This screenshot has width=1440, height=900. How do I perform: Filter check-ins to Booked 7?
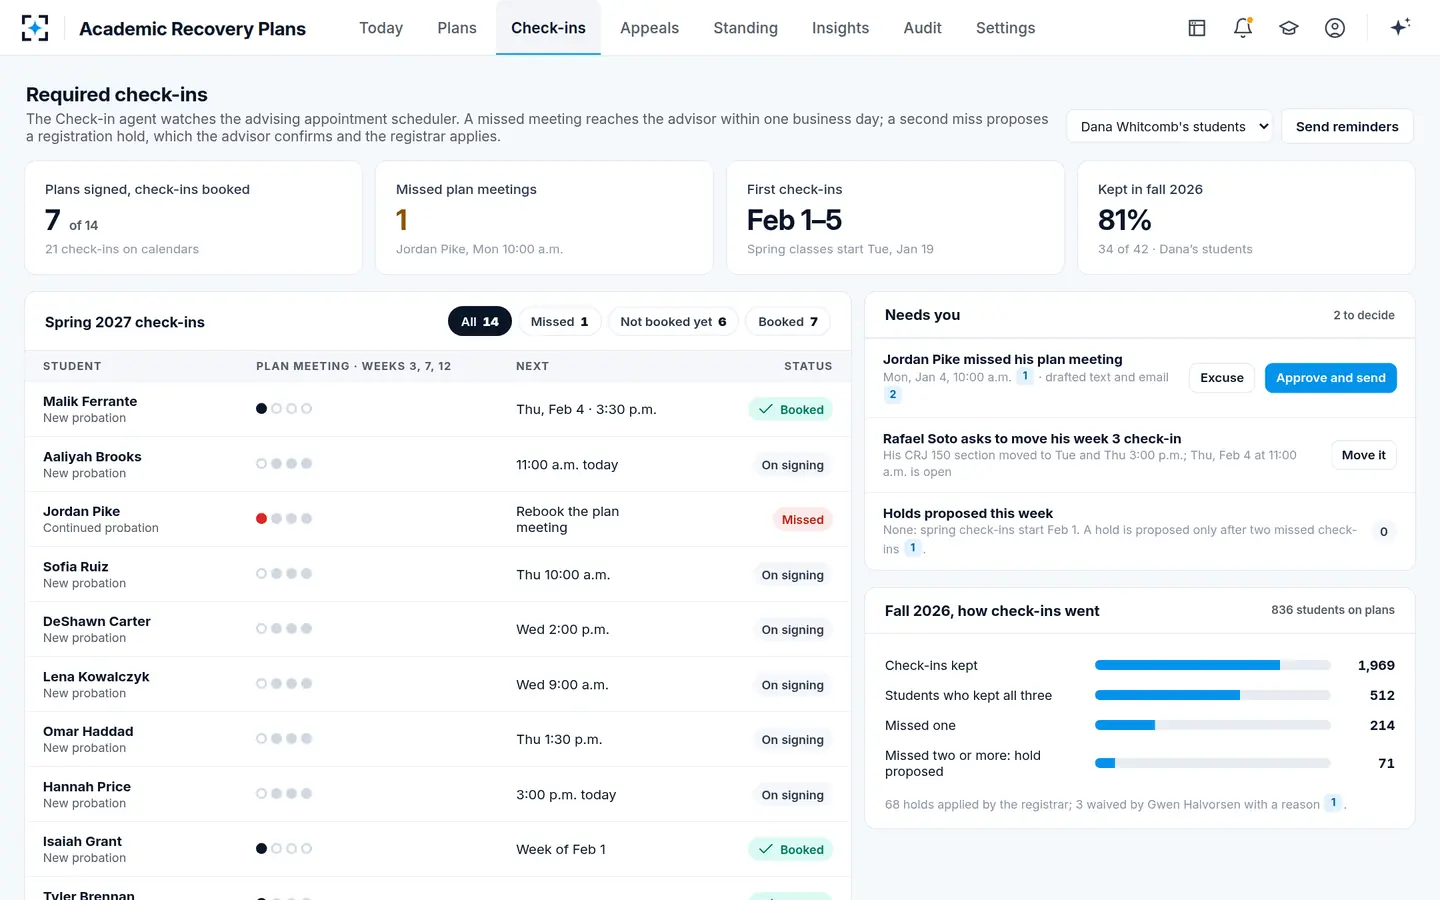click(x=788, y=322)
